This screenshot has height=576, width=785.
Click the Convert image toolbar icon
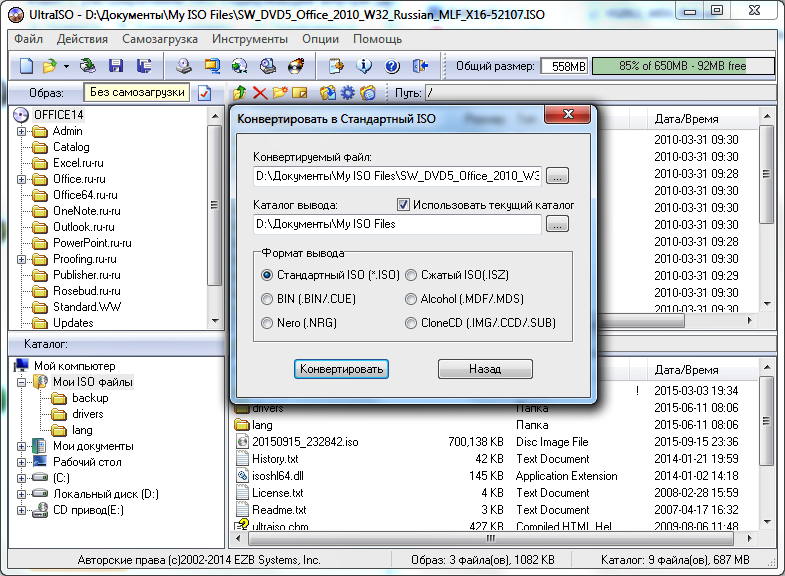(239, 66)
